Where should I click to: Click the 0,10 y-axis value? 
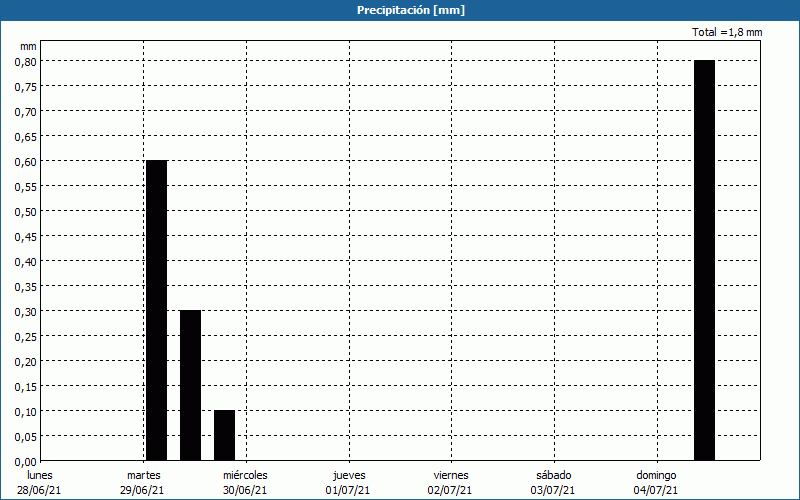tap(26, 412)
